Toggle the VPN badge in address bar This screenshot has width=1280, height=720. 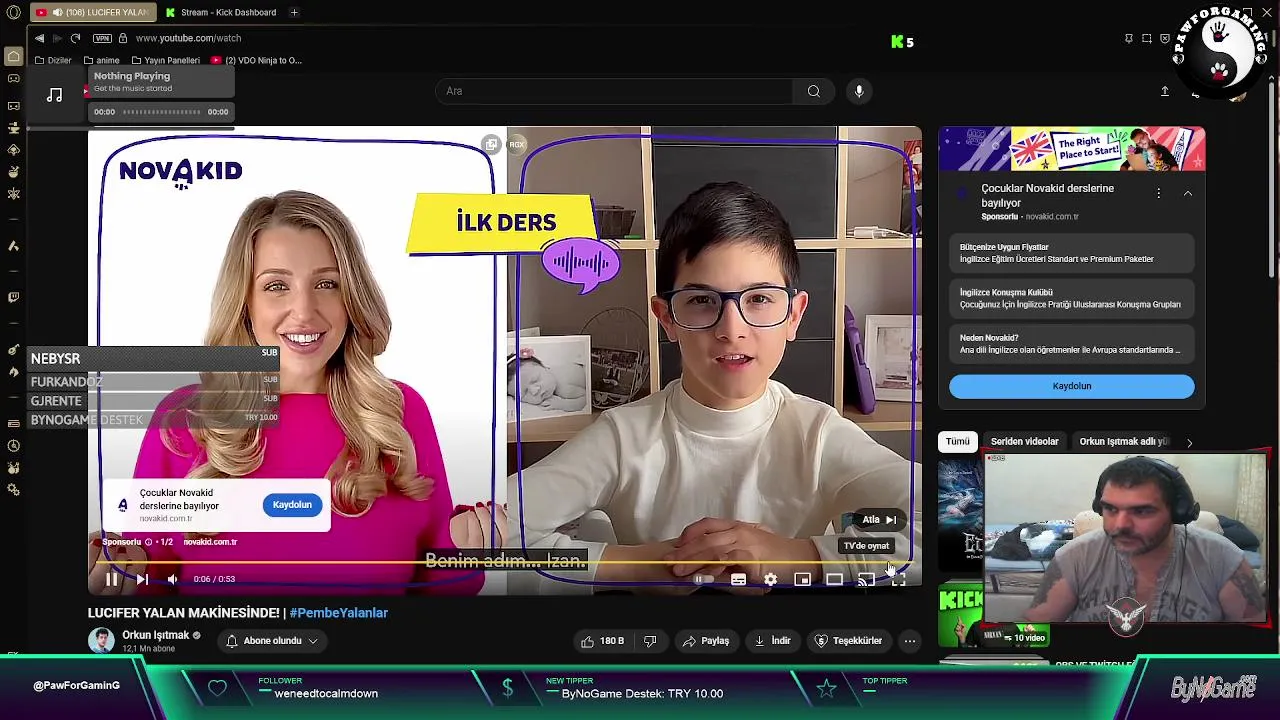coord(102,38)
